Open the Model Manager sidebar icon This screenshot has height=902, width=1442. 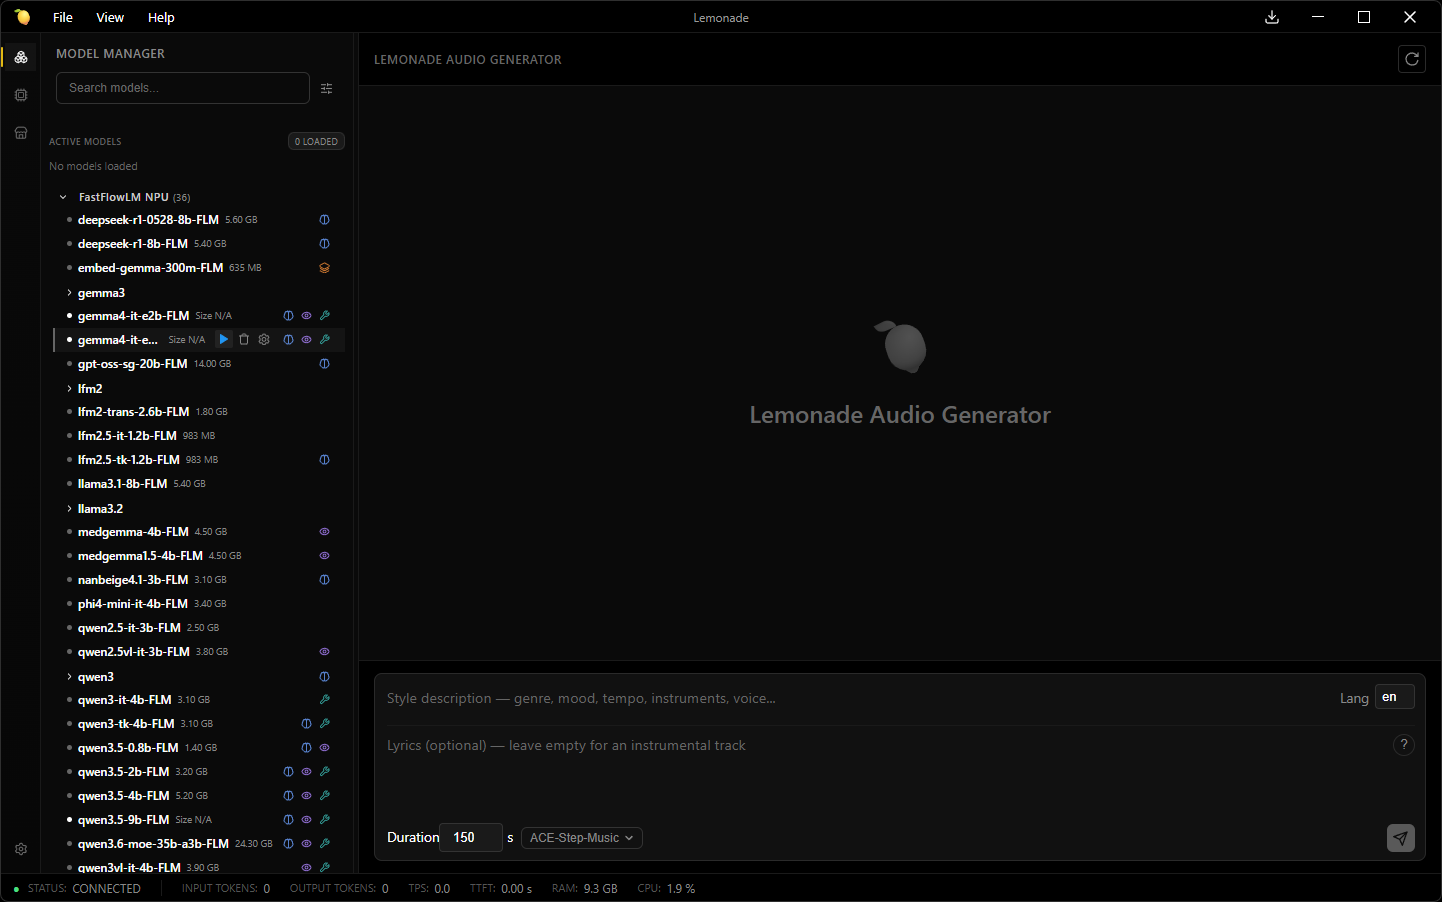tap(21, 57)
